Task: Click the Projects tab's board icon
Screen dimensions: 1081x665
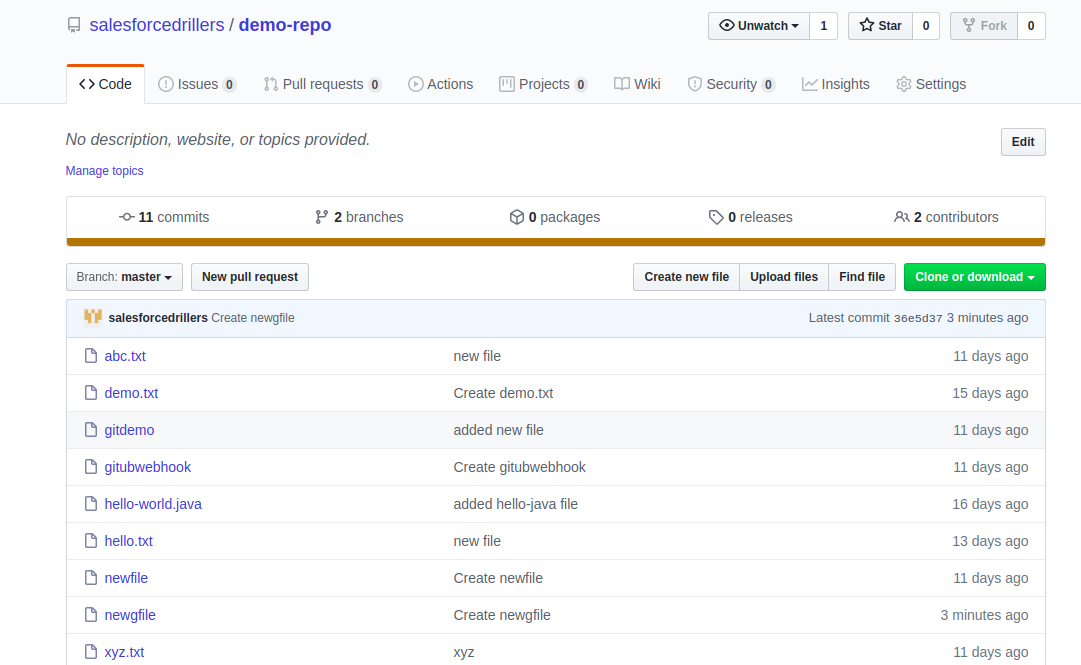Action: (507, 84)
